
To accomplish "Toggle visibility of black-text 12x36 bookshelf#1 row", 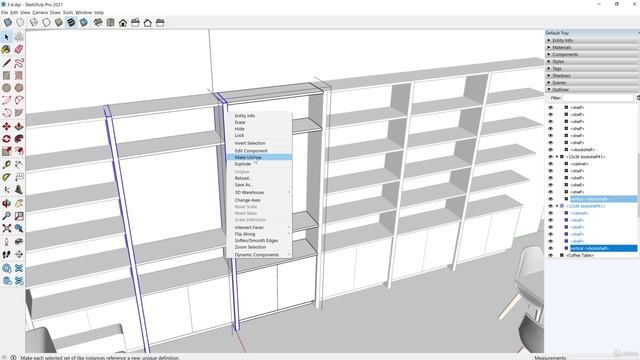I will click(x=550, y=157).
